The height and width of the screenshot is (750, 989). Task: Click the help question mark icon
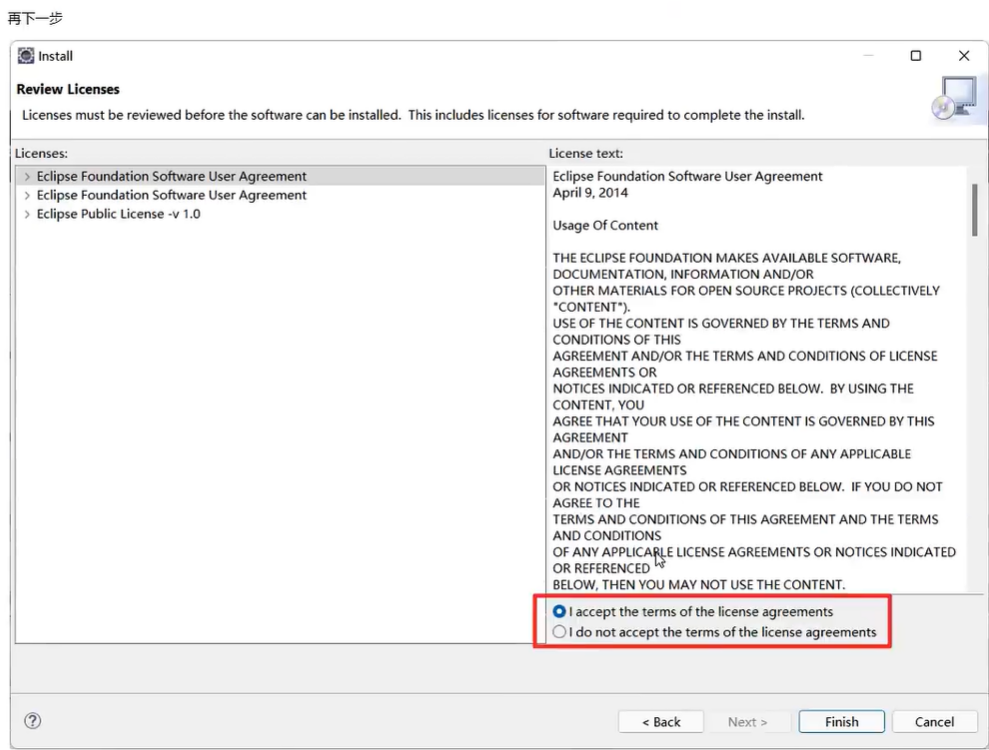click(32, 721)
